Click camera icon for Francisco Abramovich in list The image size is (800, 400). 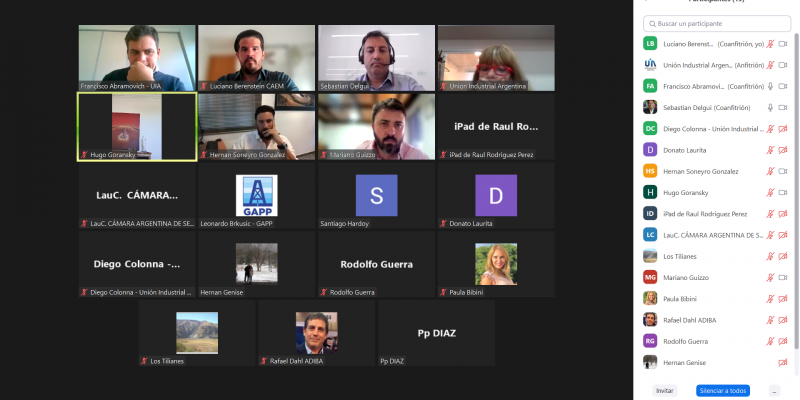783,86
